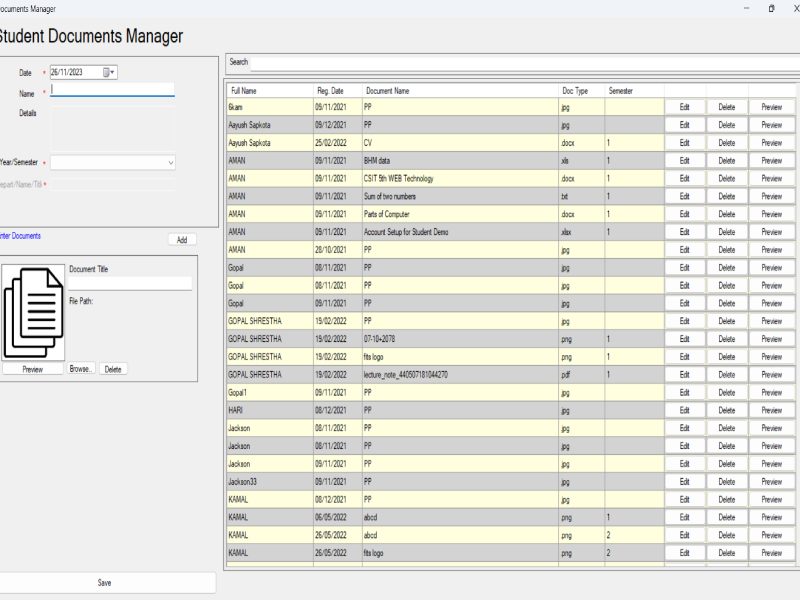Click Preview under the document thumbnail
Screen dimensions: 800x600
33,369
